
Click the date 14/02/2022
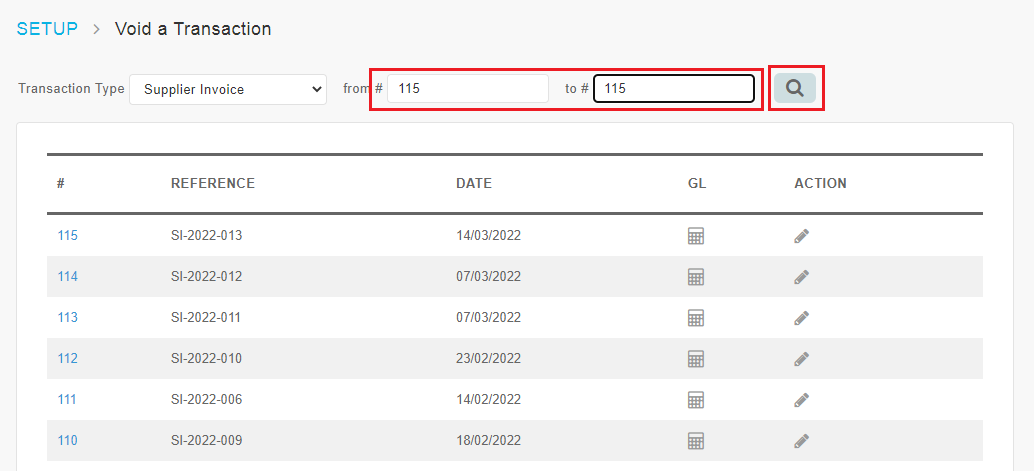(489, 399)
